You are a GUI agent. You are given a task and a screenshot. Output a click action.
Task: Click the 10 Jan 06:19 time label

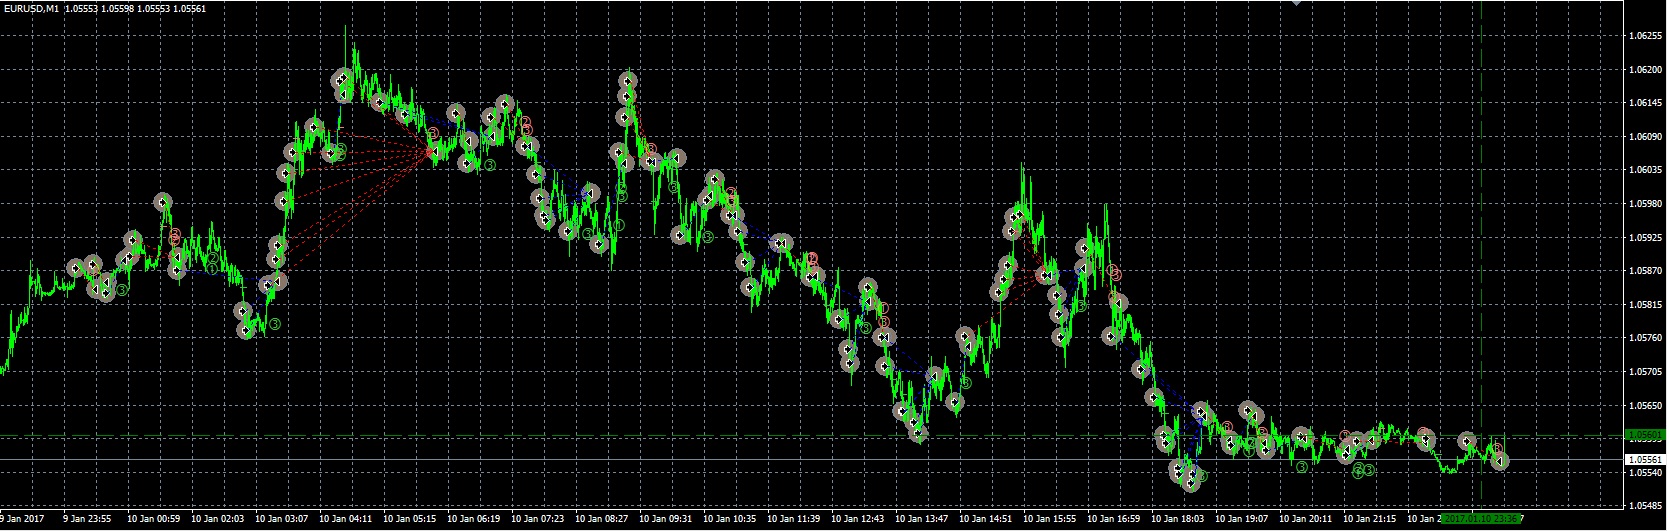pyautogui.click(x=474, y=520)
